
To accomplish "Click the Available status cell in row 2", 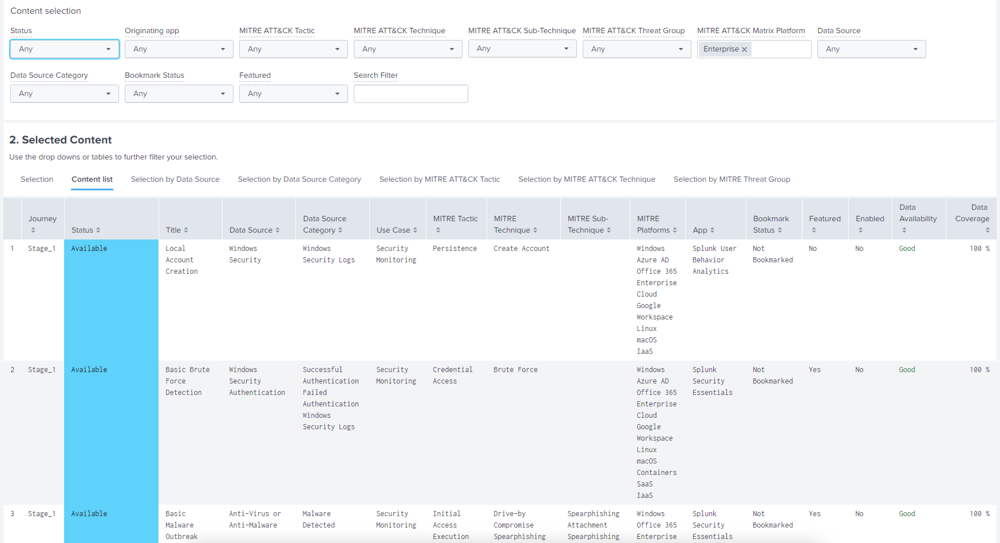I will (111, 433).
